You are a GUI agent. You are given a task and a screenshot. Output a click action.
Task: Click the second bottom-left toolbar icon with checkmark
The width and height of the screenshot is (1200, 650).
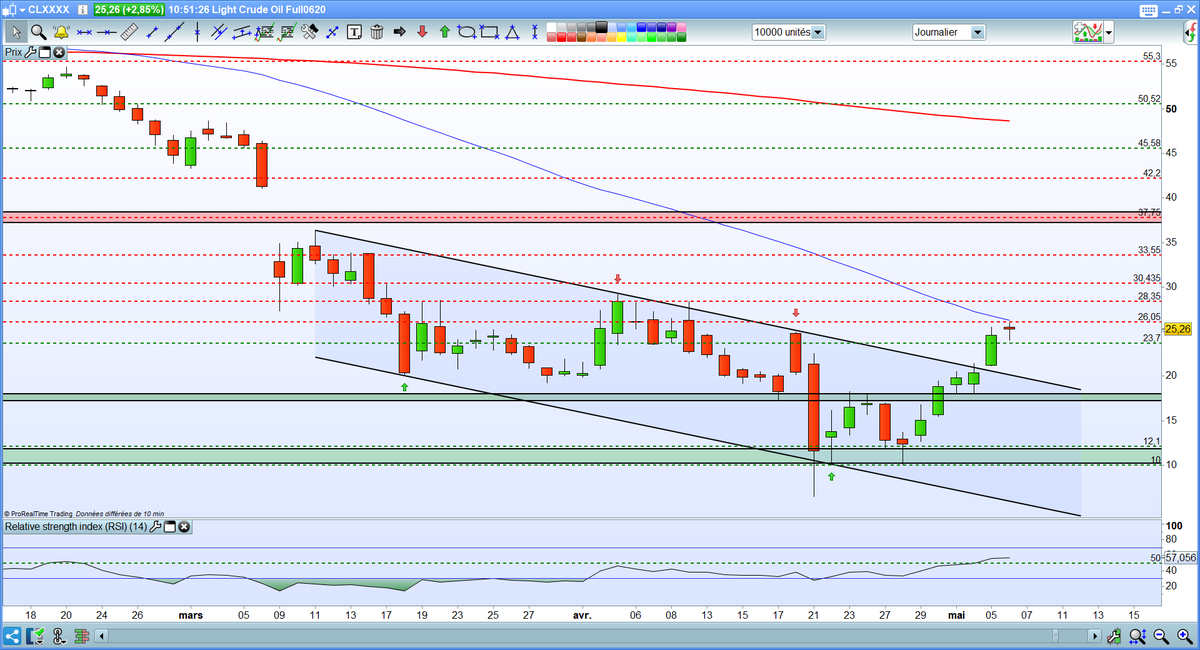(x=34, y=636)
